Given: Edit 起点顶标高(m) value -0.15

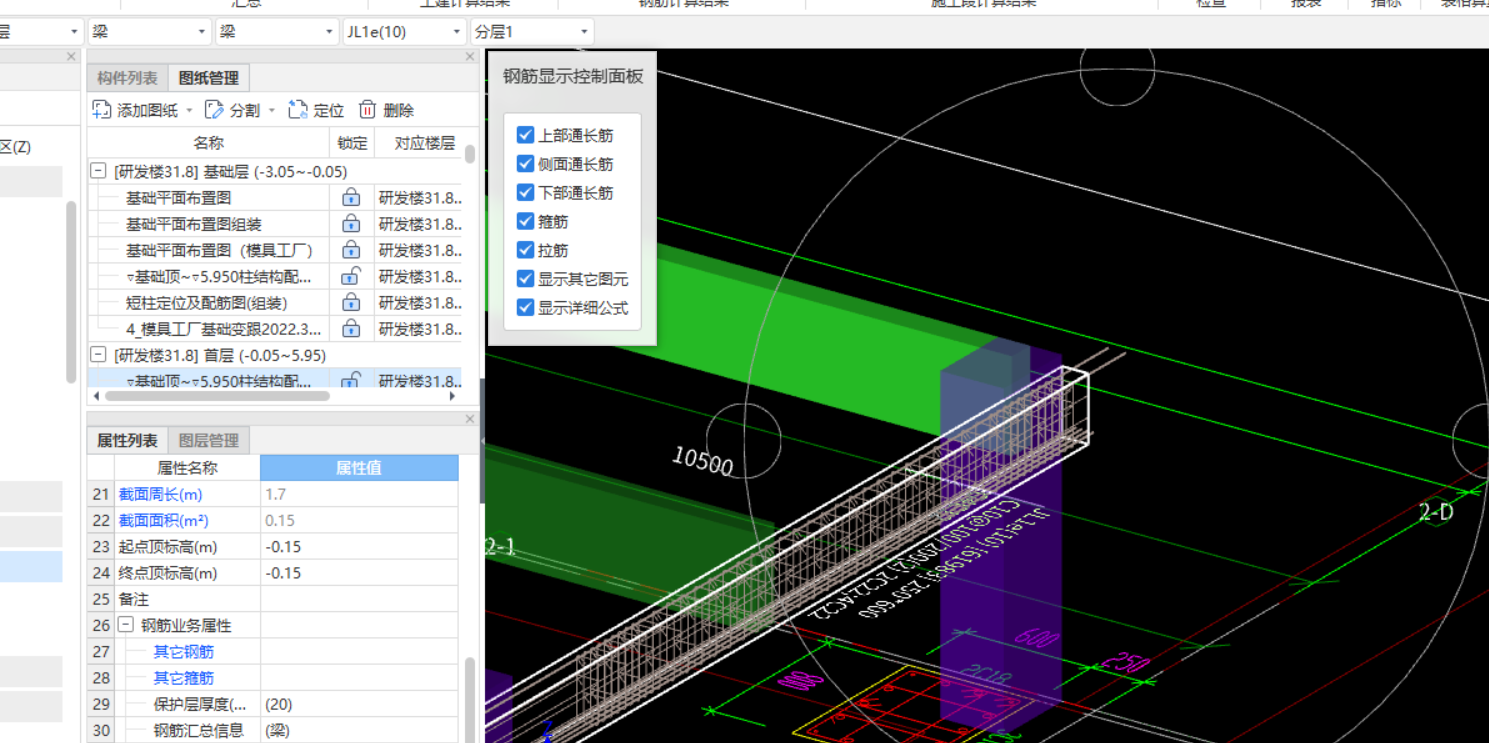Looking at the screenshot, I should coord(359,547).
